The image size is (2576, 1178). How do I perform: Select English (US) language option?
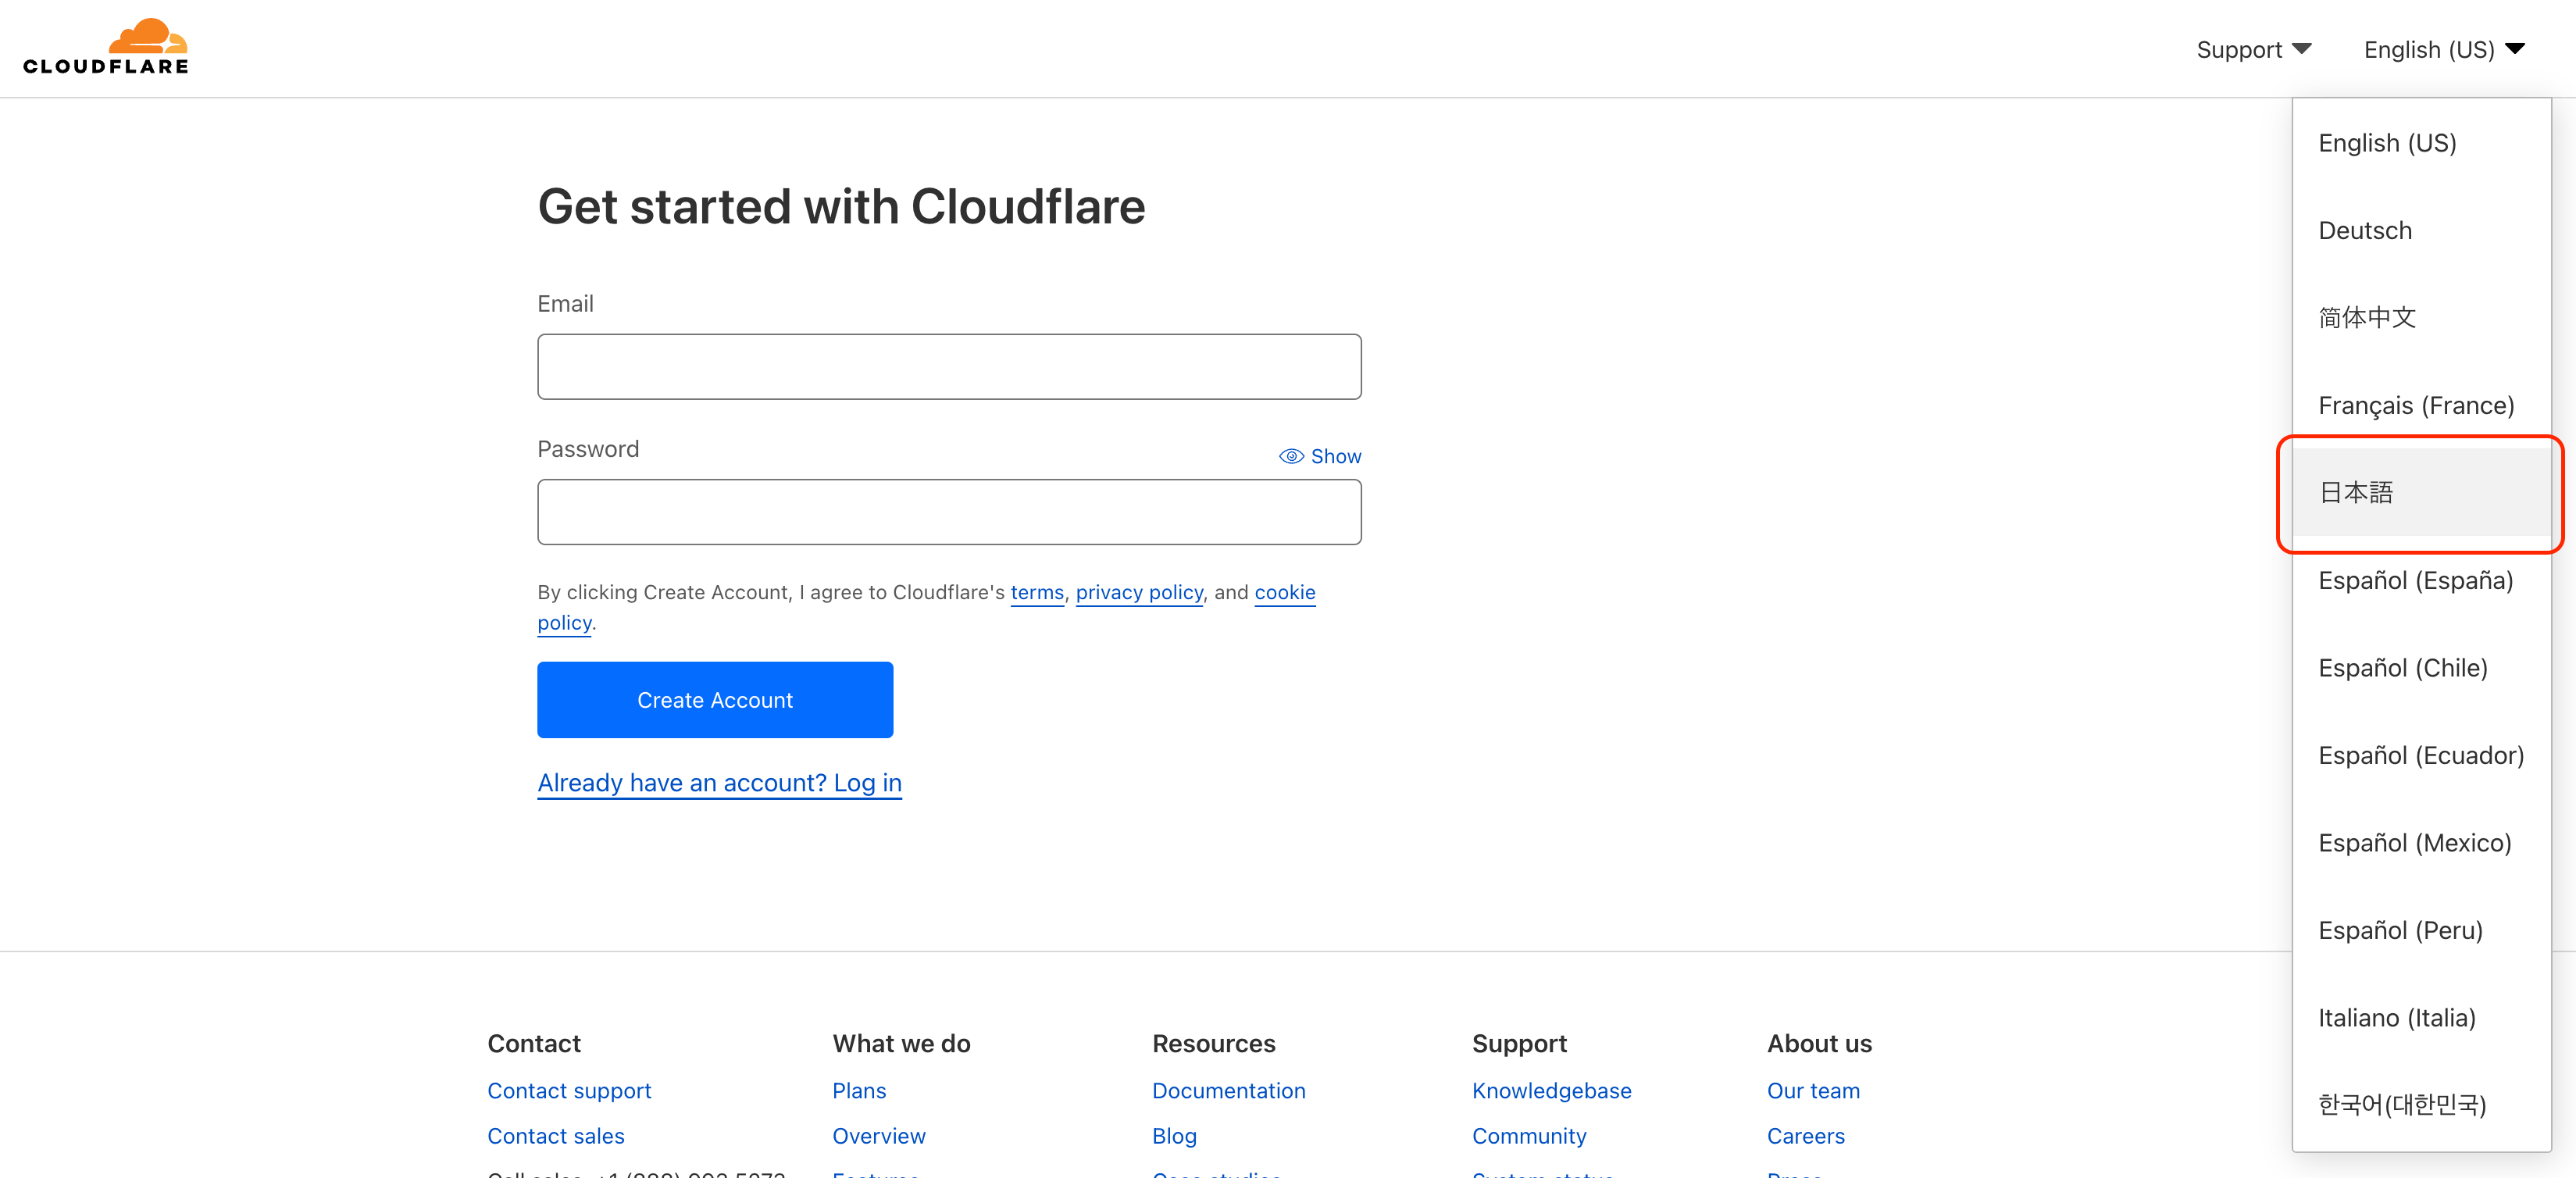point(2387,143)
